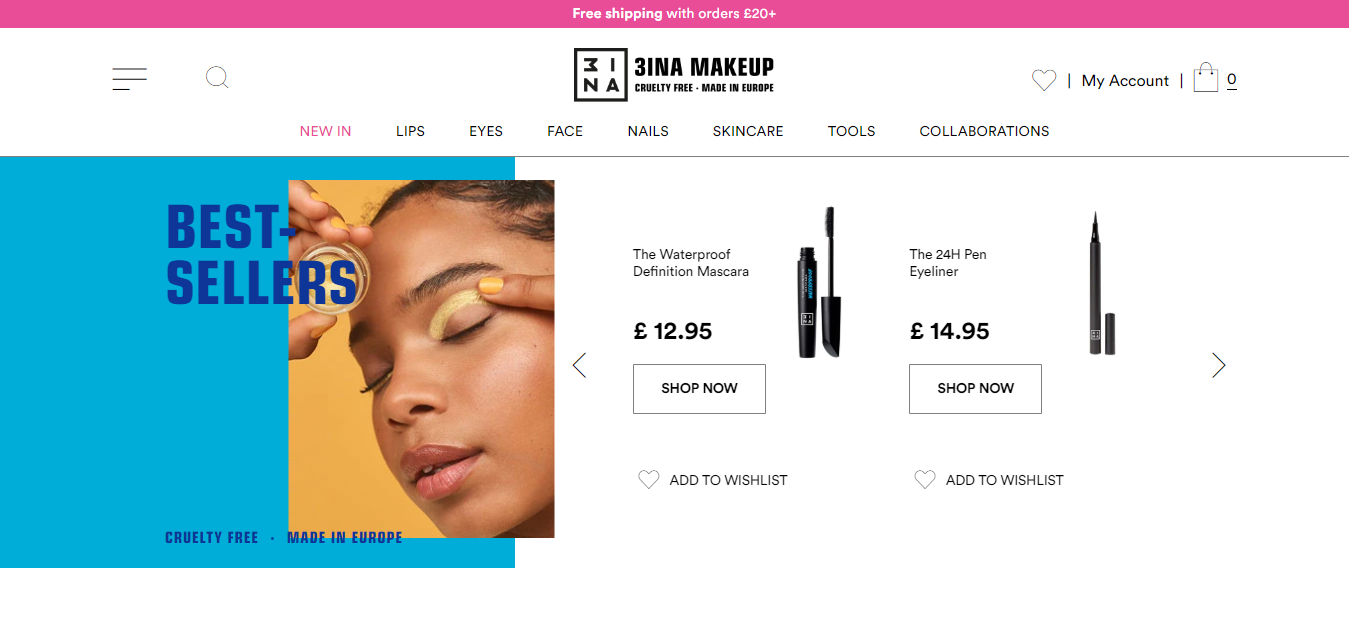Screen dimensions: 1349x619
Task: Open My Account link
Action: [x=1125, y=81]
